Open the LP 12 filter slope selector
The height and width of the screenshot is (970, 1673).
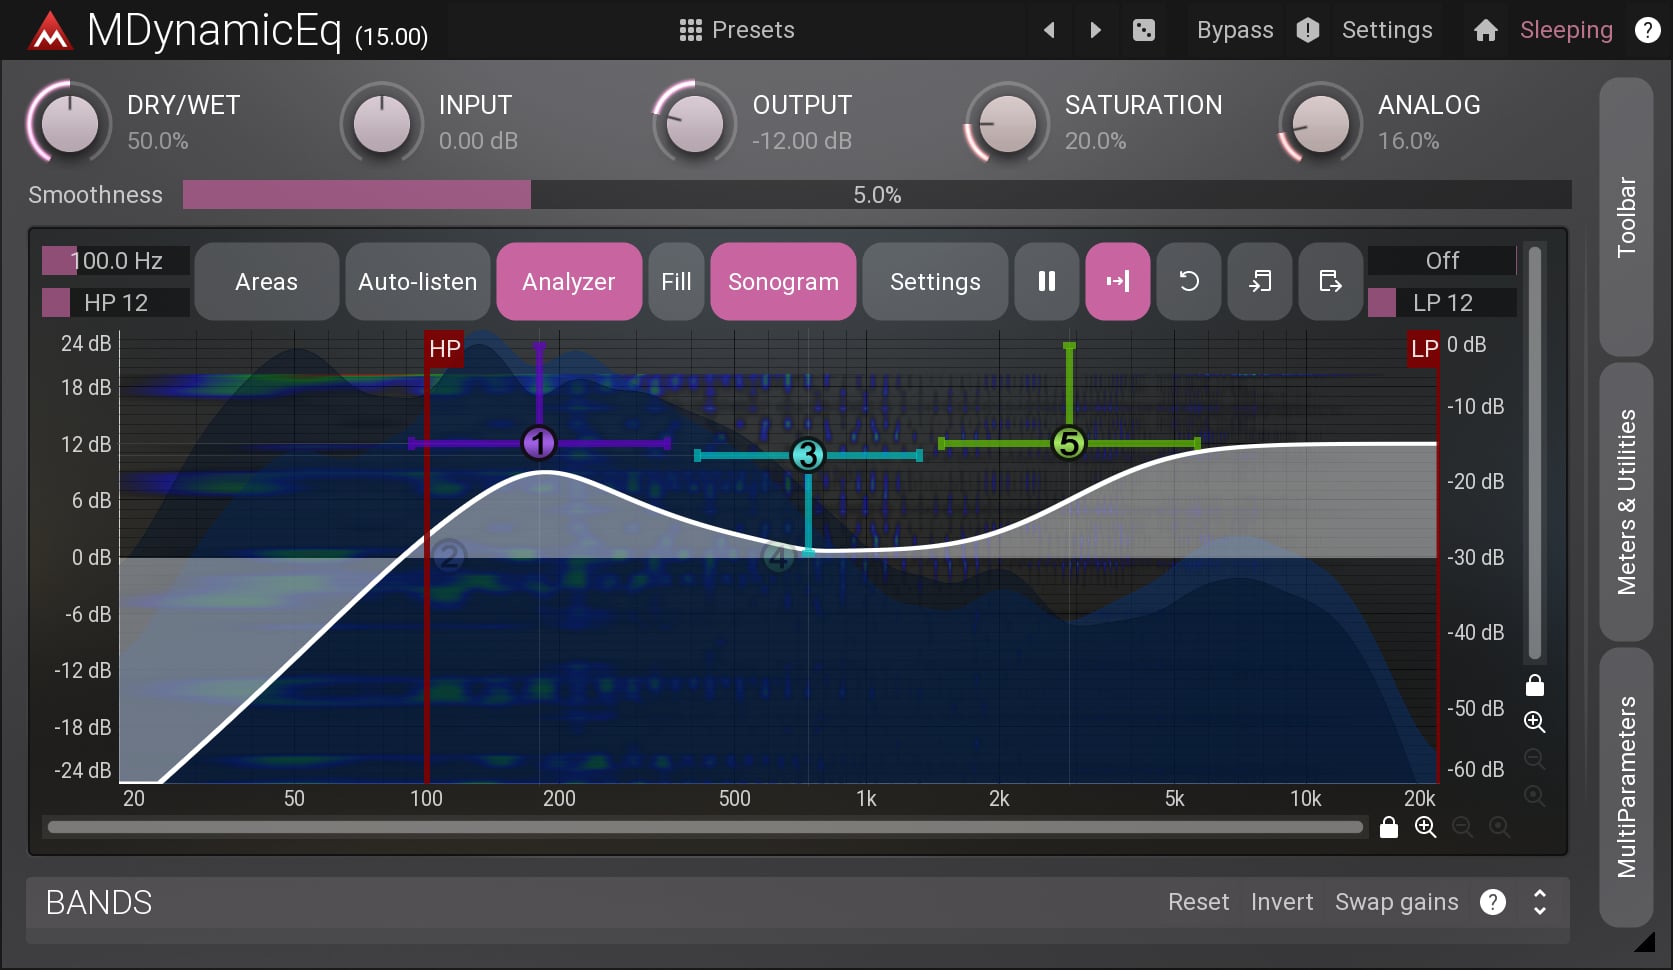click(1442, 303)
